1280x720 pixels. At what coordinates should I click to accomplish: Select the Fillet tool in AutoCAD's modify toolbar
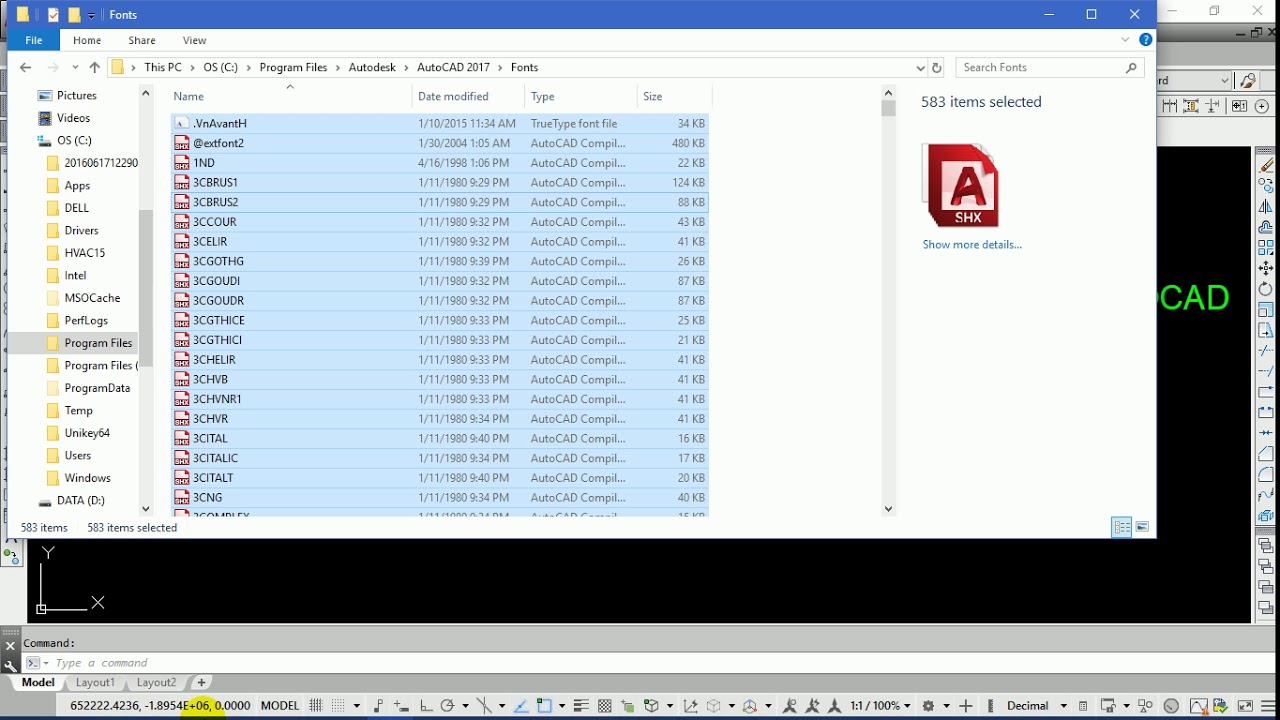pos(1267,474)
